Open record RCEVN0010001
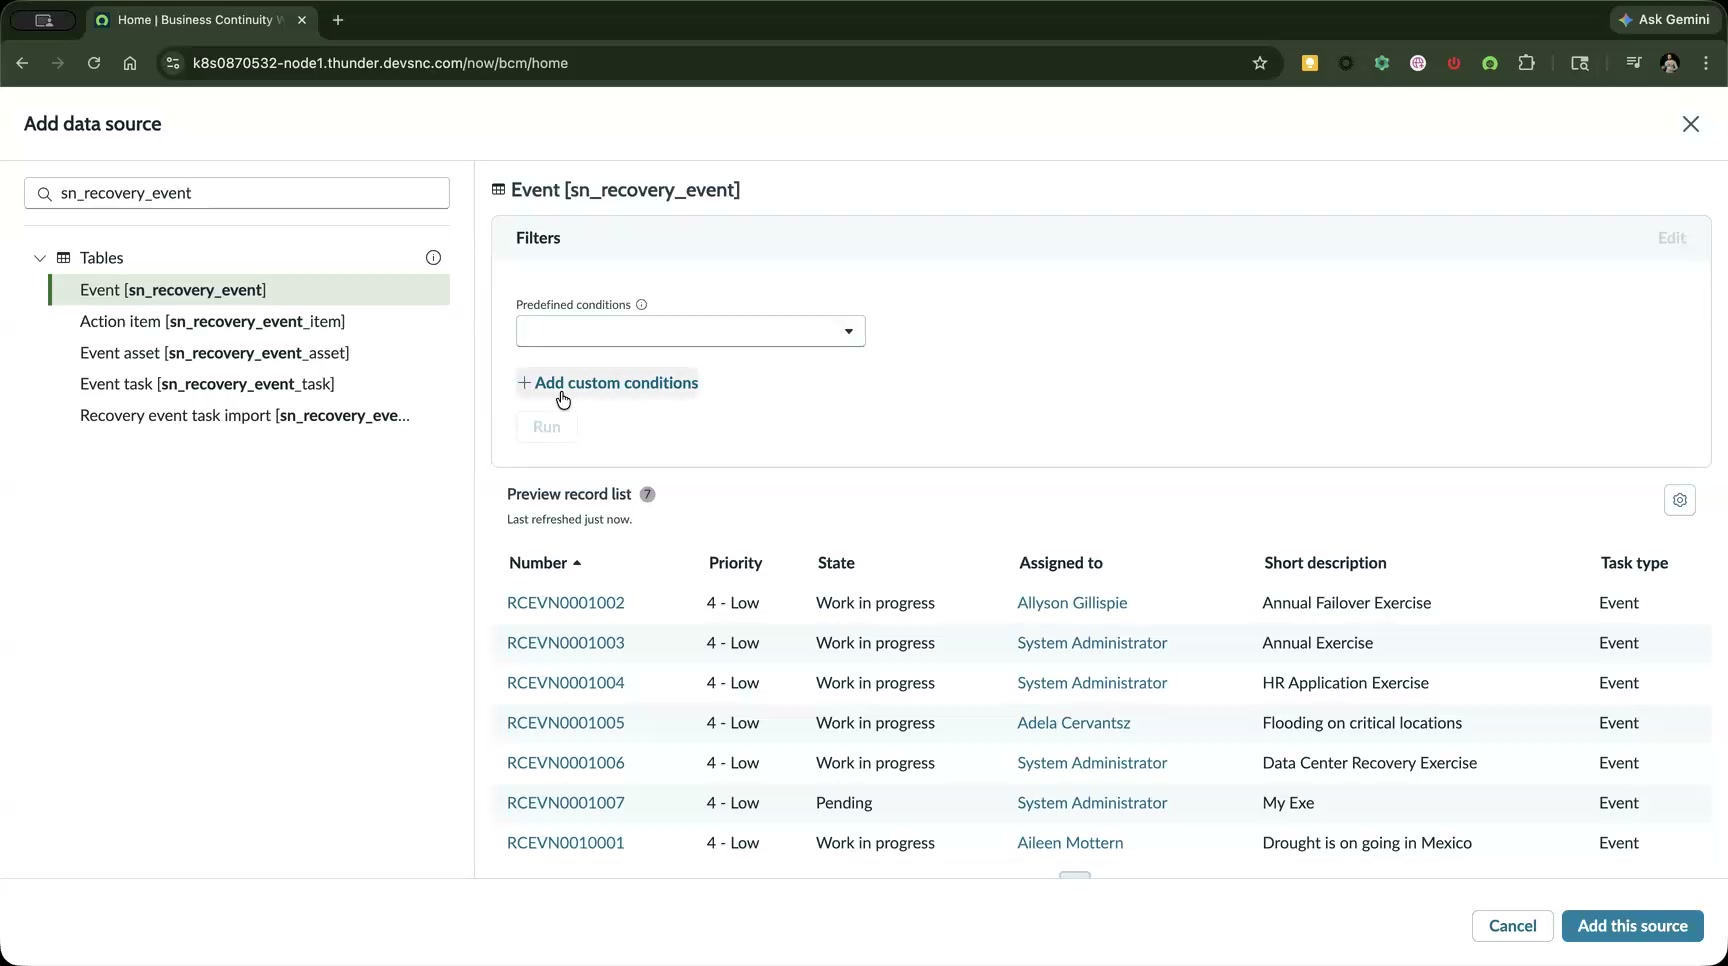1728x966 pixels. point(566,843)
